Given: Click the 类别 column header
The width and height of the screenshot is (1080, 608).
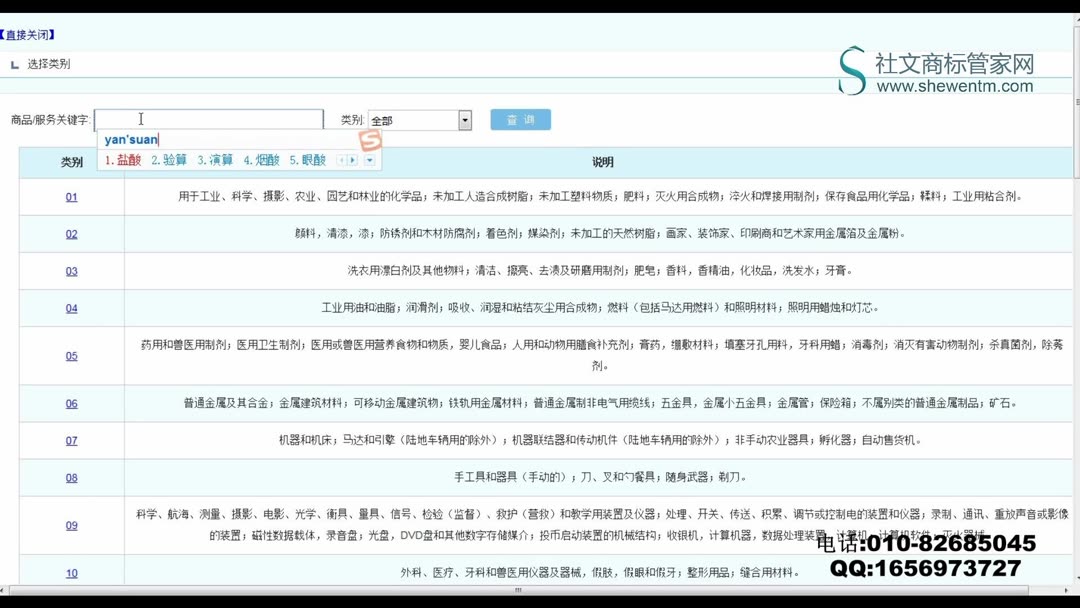Looking at the screenshot, I should (x=71, y=162).
